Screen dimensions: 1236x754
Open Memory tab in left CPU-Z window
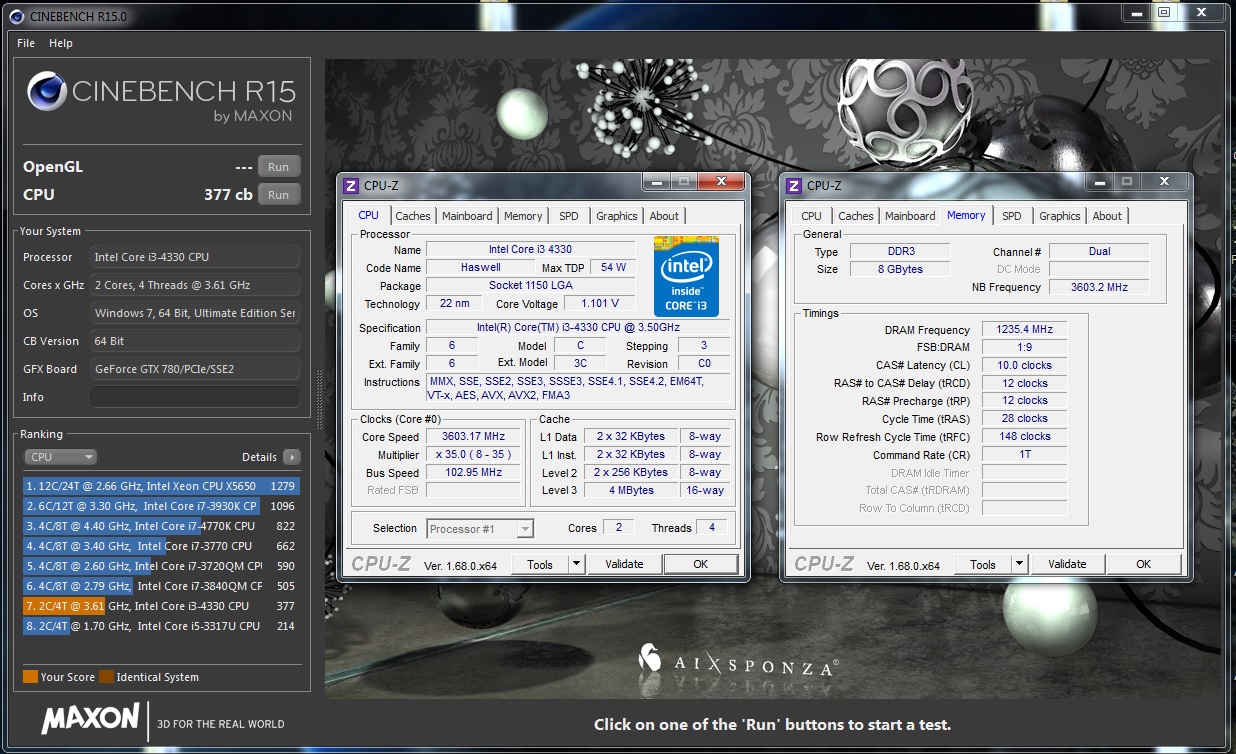[x=523, y=216]
